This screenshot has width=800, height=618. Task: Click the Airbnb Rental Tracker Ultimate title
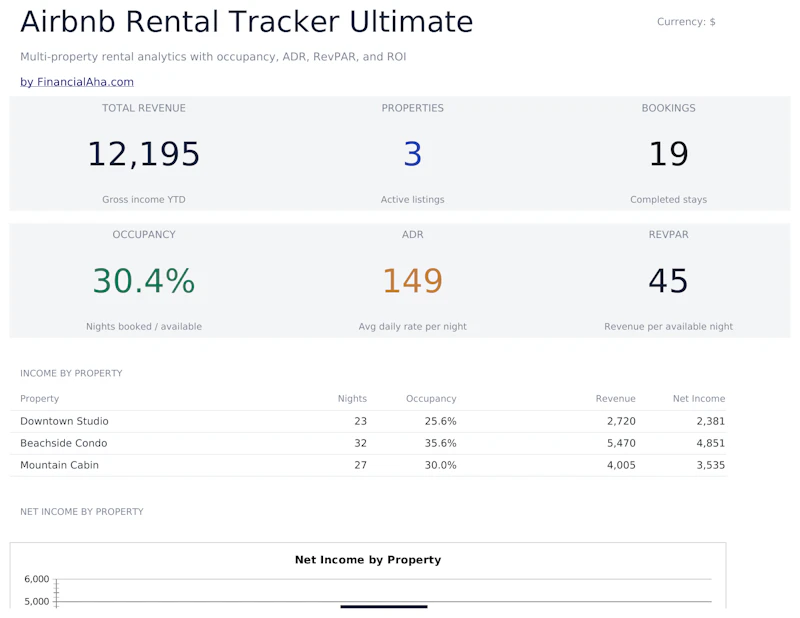[246, 22]
